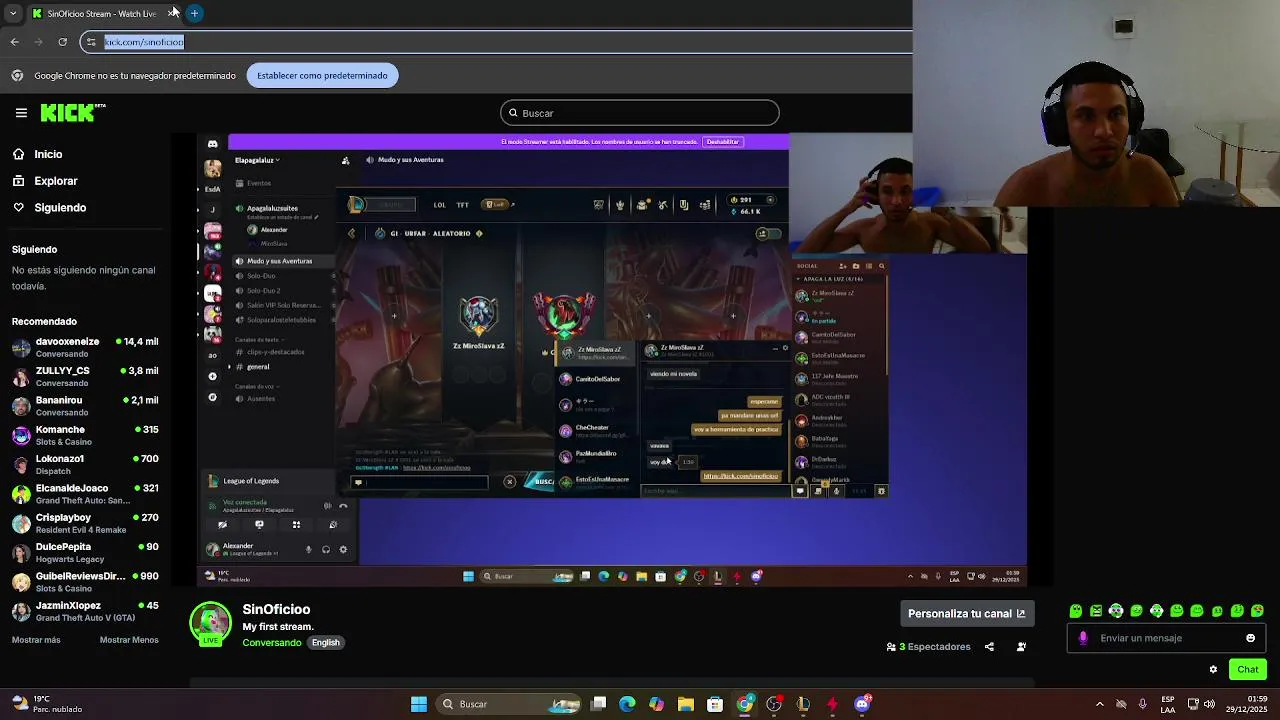The image size is (1280, 720).
Task: Open Explorar in the sidebar
Action: click(55, 181)
